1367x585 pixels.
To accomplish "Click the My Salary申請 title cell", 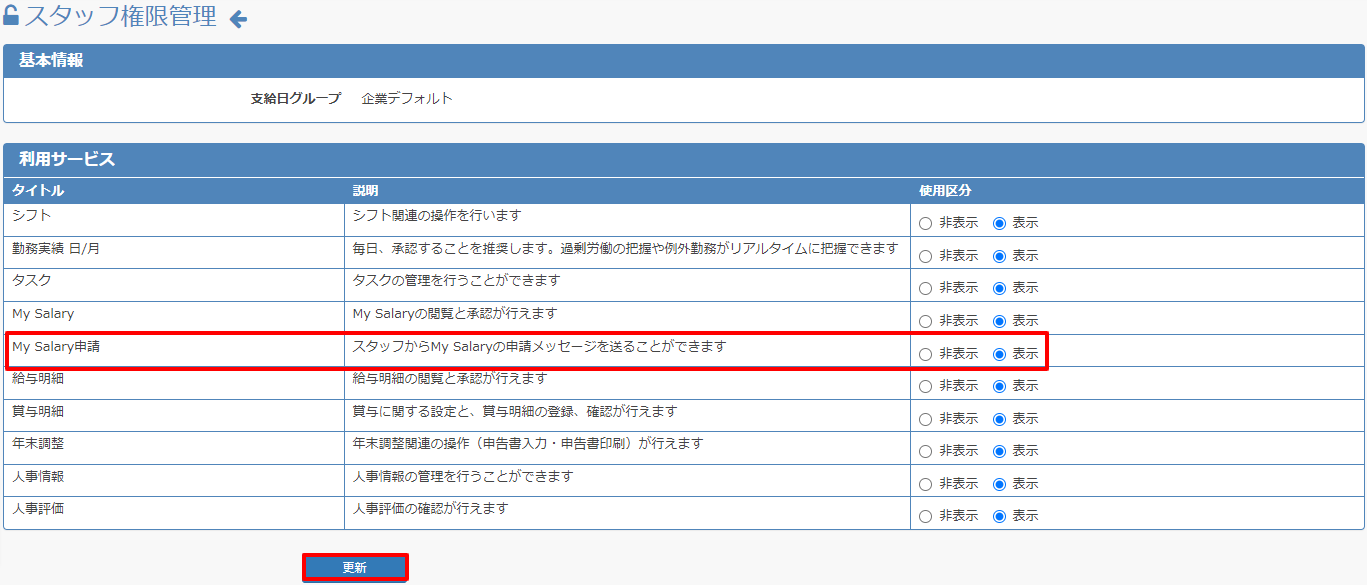I will coord(175,351).
